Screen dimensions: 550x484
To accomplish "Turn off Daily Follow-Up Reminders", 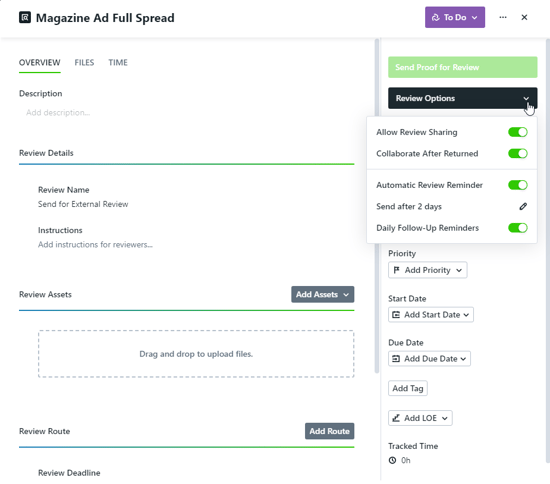I will (517, 228).
